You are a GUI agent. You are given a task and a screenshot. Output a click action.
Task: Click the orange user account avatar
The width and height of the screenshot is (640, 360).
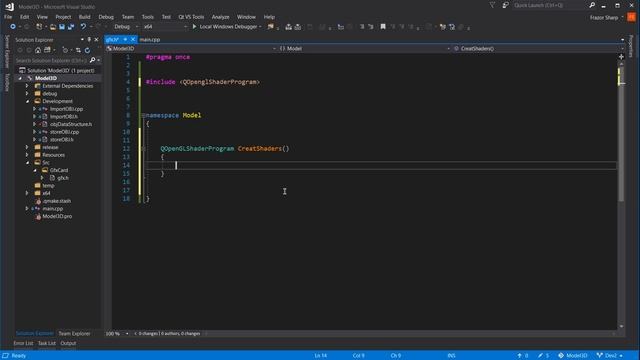631,17
